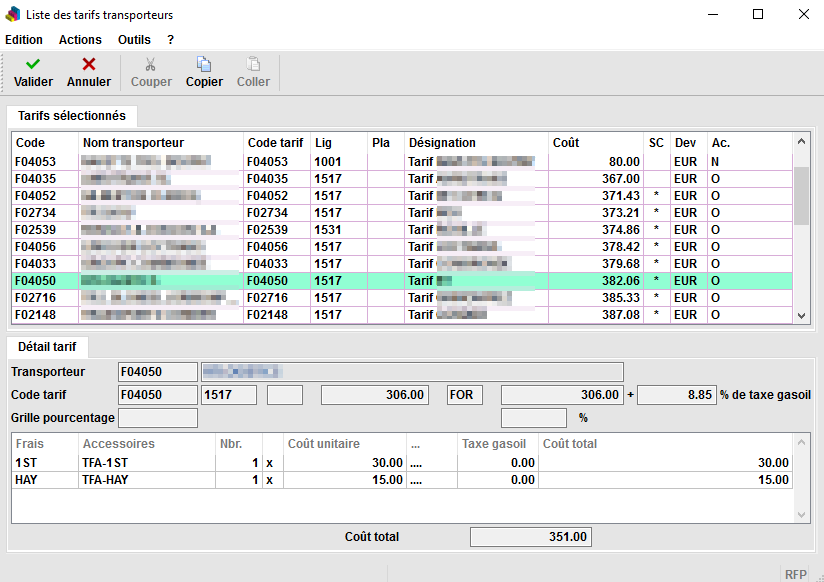824x582 pixels.
Task: Click the Coller clipboard icon
Action: (253, 64)
